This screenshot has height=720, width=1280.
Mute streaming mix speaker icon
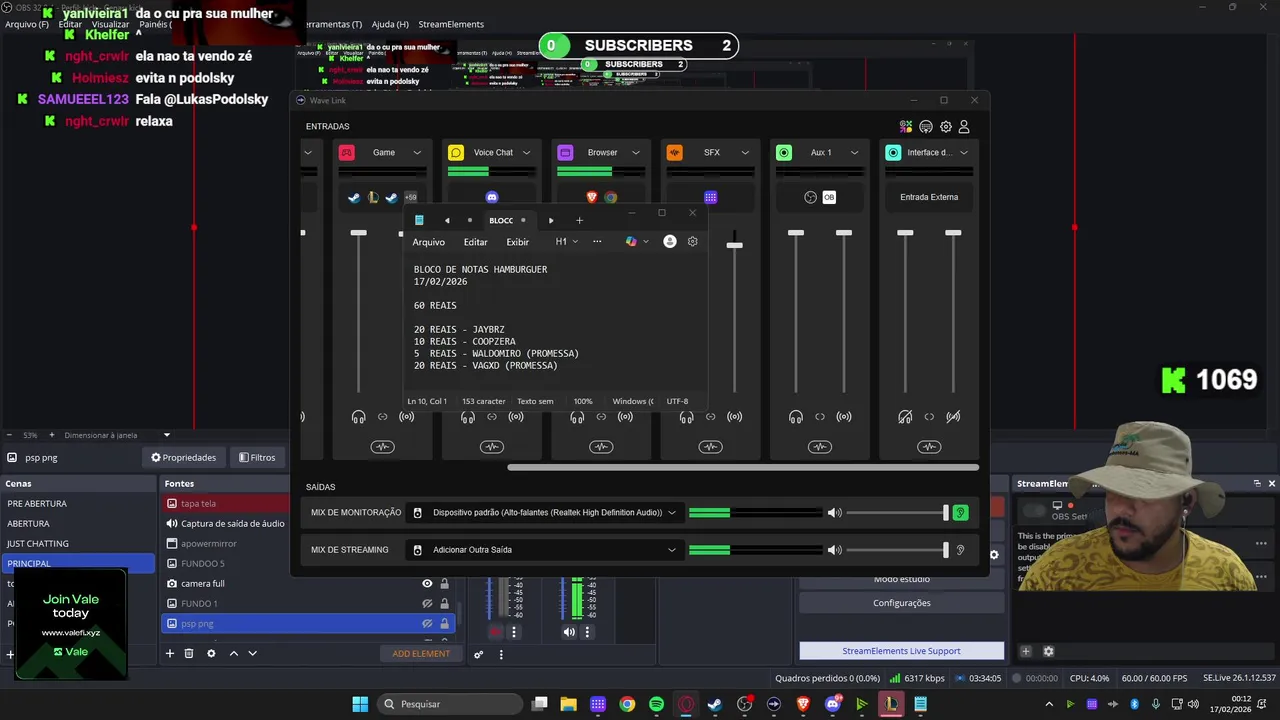834,550
